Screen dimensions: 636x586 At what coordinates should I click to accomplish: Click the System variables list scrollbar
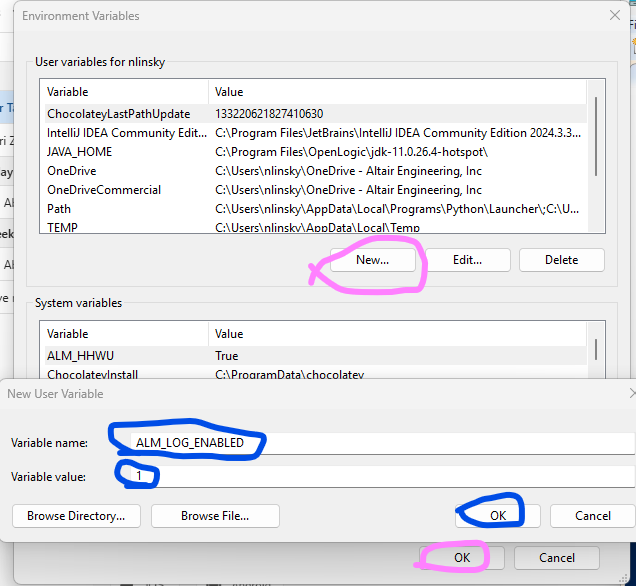[596, 350]
